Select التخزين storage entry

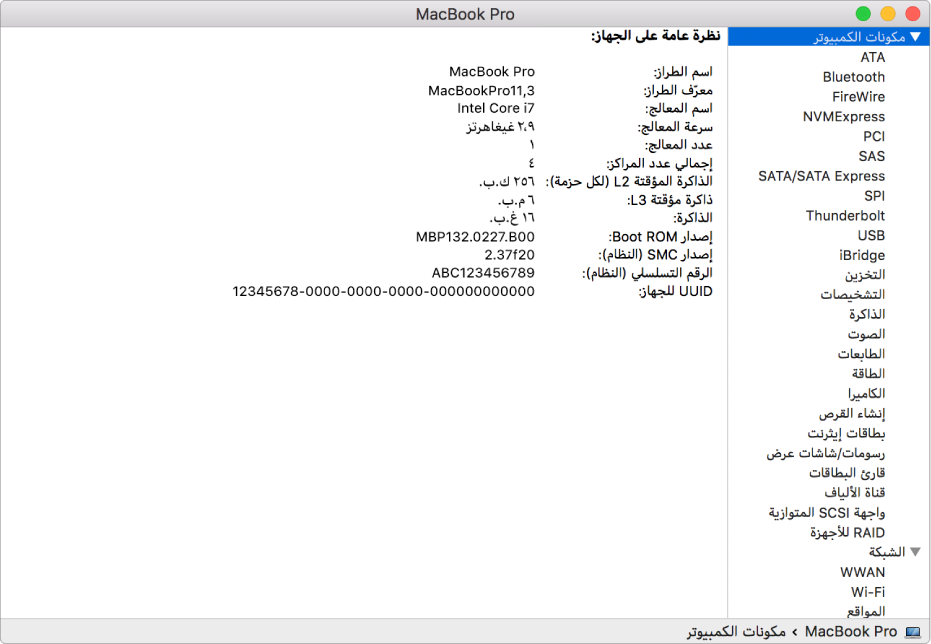pyautogui.click(x=865, y=275)
